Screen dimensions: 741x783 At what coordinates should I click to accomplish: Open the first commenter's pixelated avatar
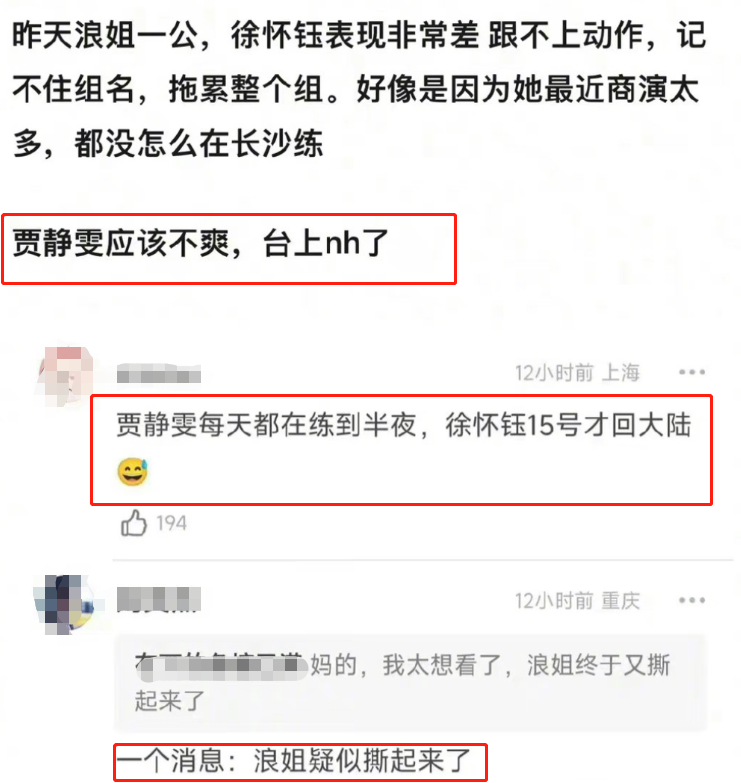click(x=65, y=376)
